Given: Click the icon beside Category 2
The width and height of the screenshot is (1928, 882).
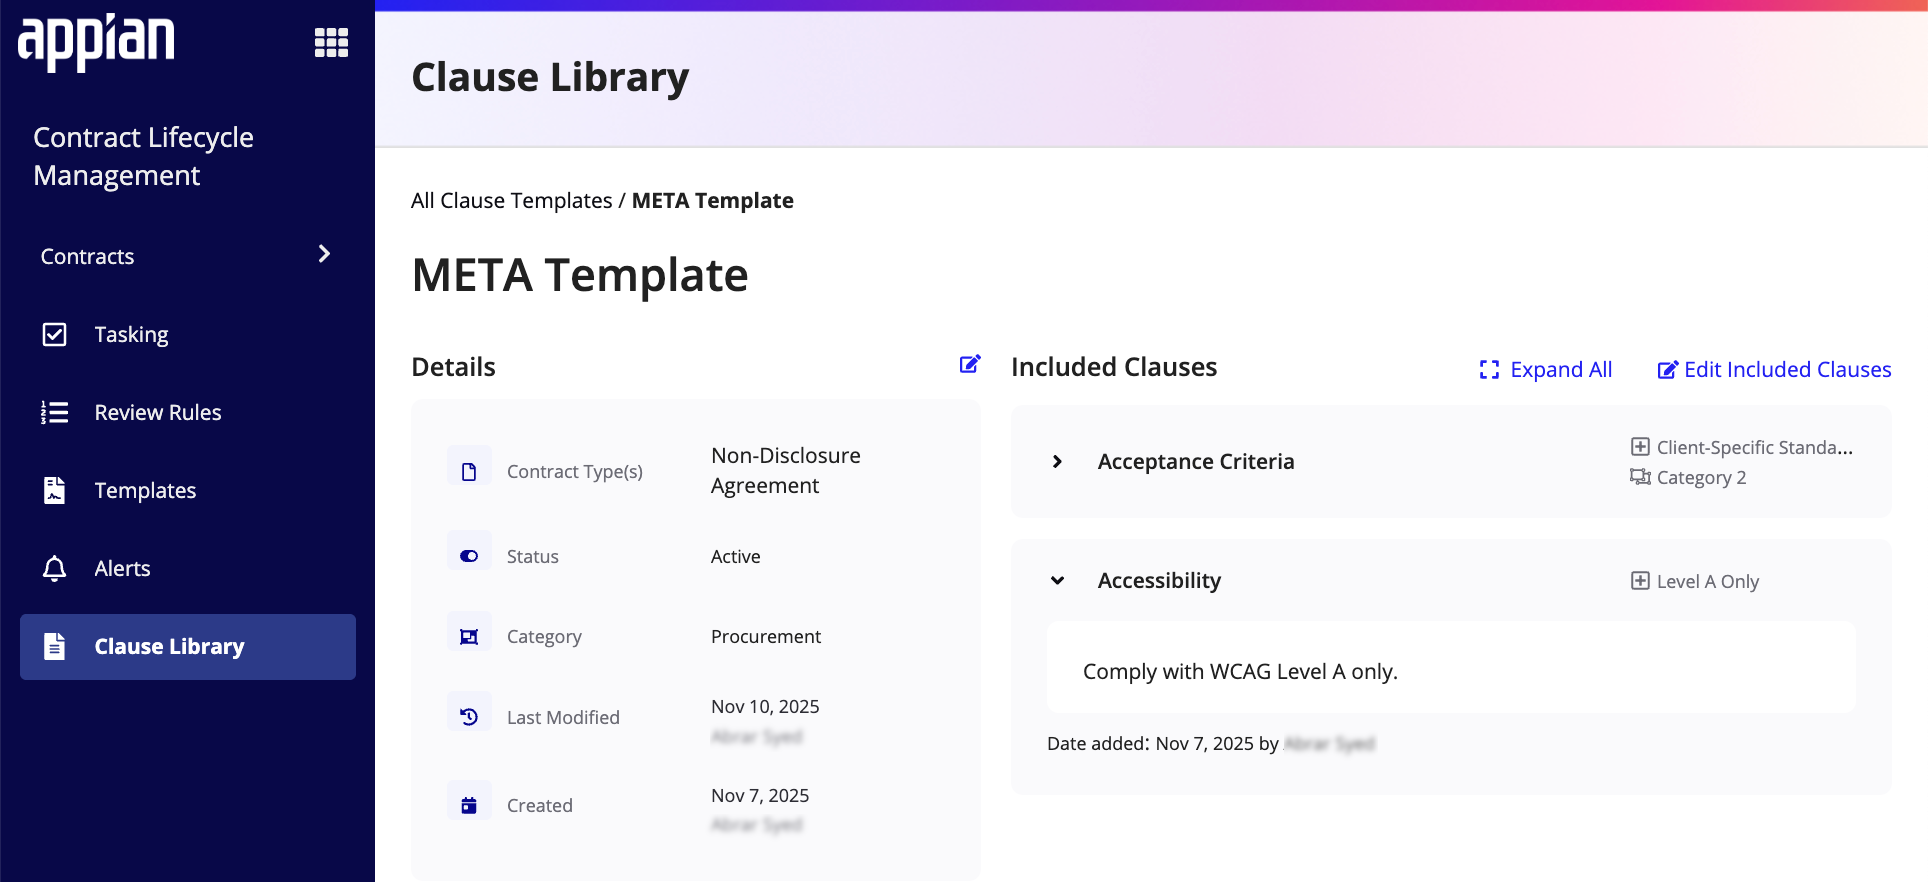Looking at the screenshot, I should [1640, 477].
